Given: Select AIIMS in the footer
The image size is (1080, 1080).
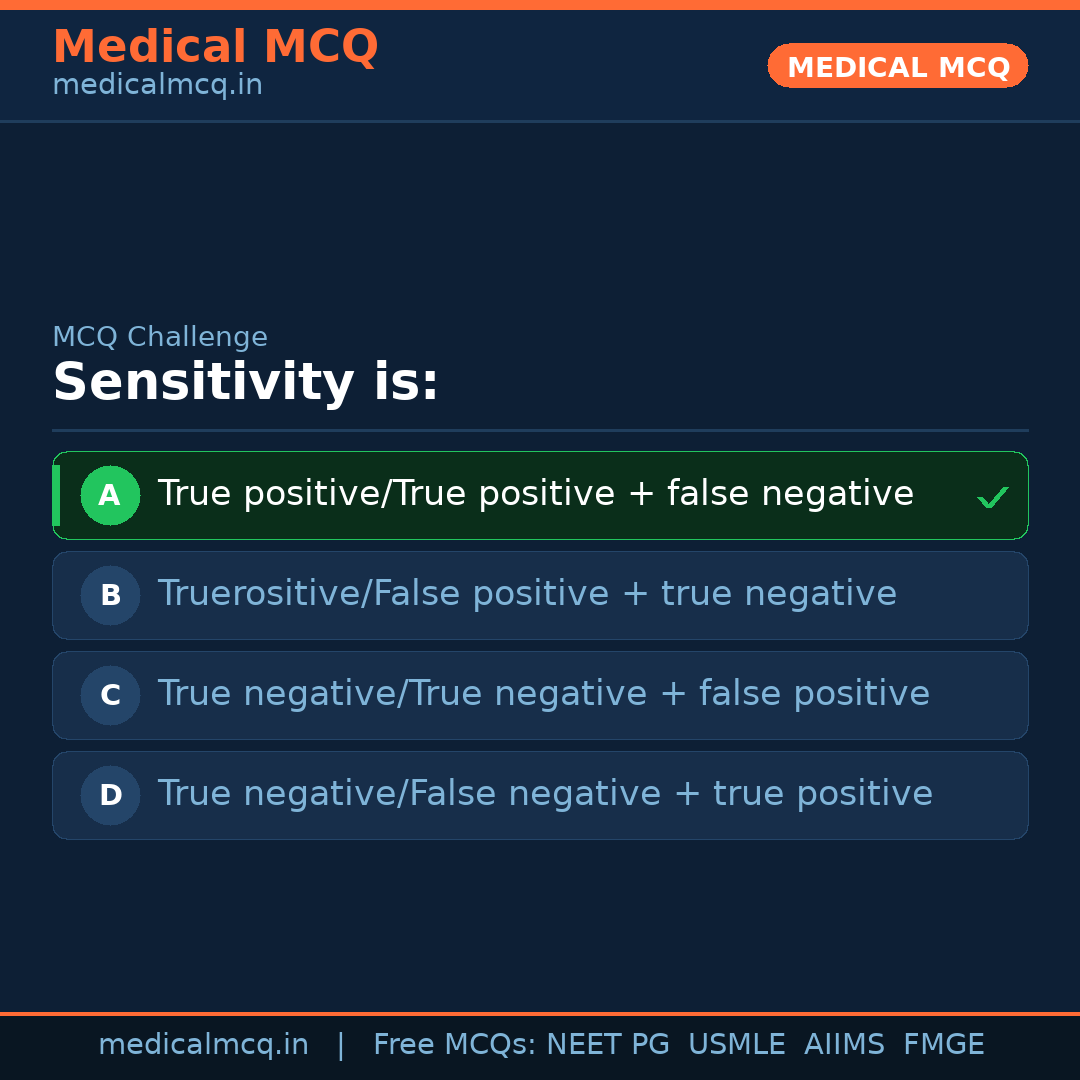Looking at the screenshot, I should coord(844,1045).
